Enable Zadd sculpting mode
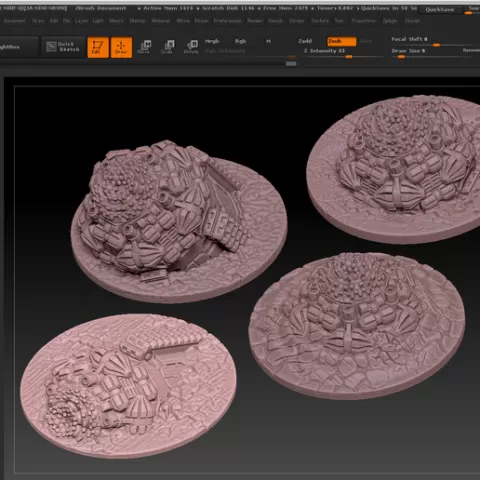This screenshot has height=480, width=480. (305, 41)
